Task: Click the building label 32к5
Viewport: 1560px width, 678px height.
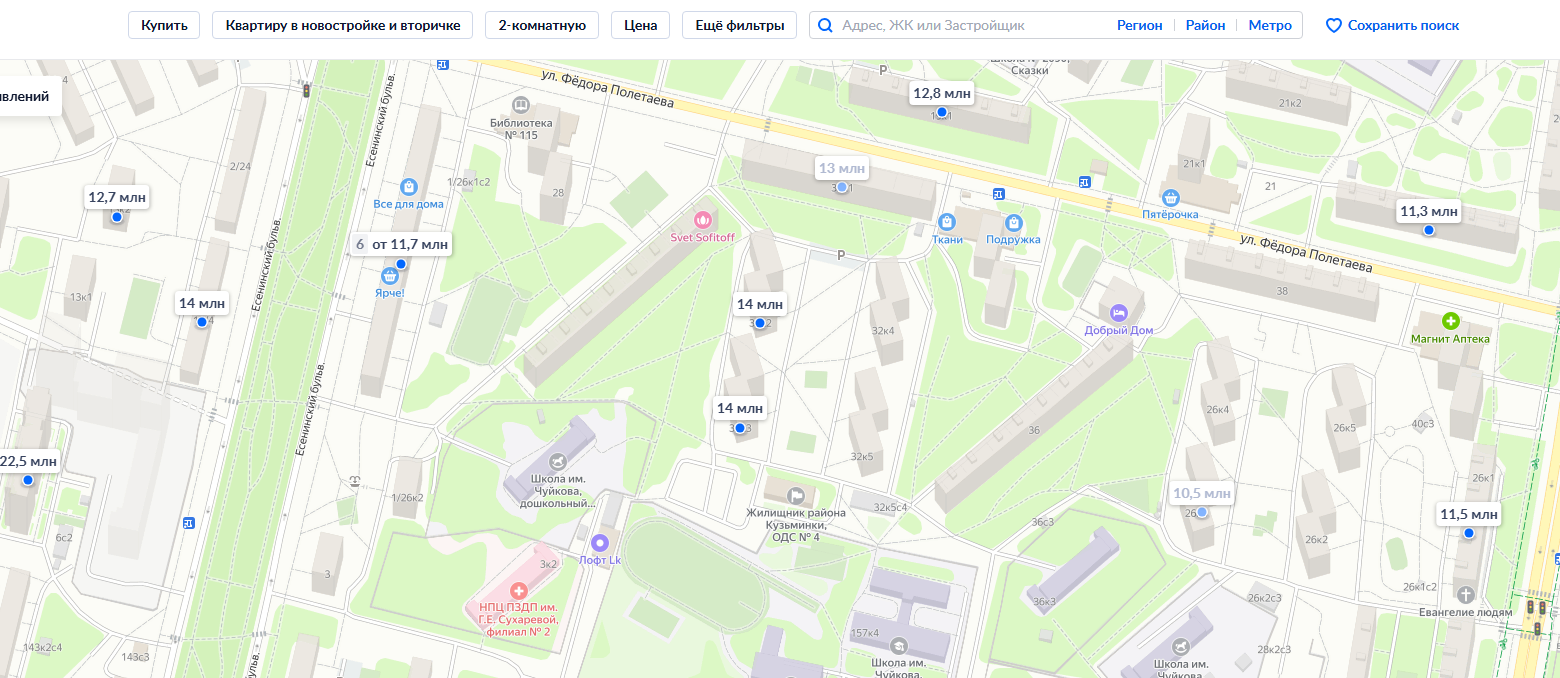Action: 862,457
